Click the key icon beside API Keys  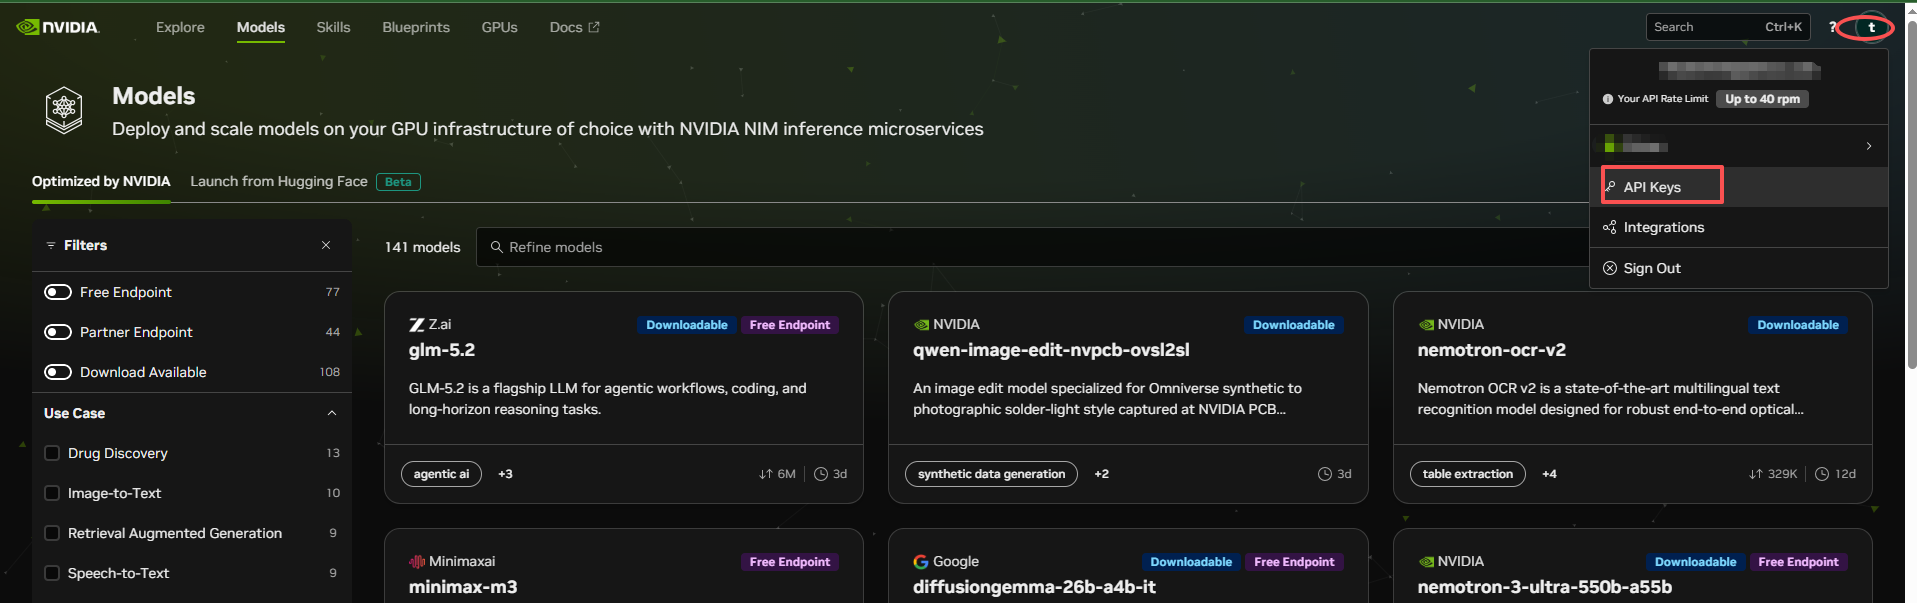(x=1610, y=187)
